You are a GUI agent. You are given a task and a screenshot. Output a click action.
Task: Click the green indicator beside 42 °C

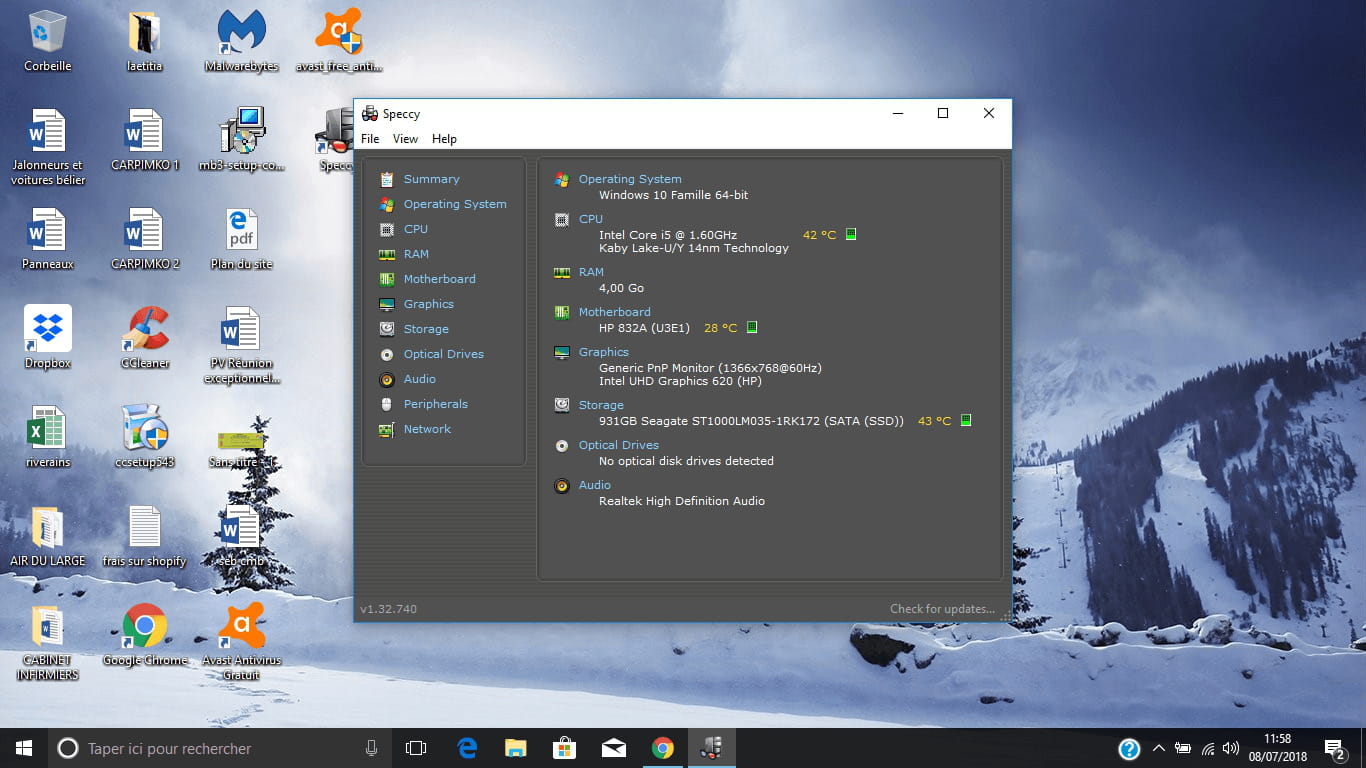coord(851,235)
